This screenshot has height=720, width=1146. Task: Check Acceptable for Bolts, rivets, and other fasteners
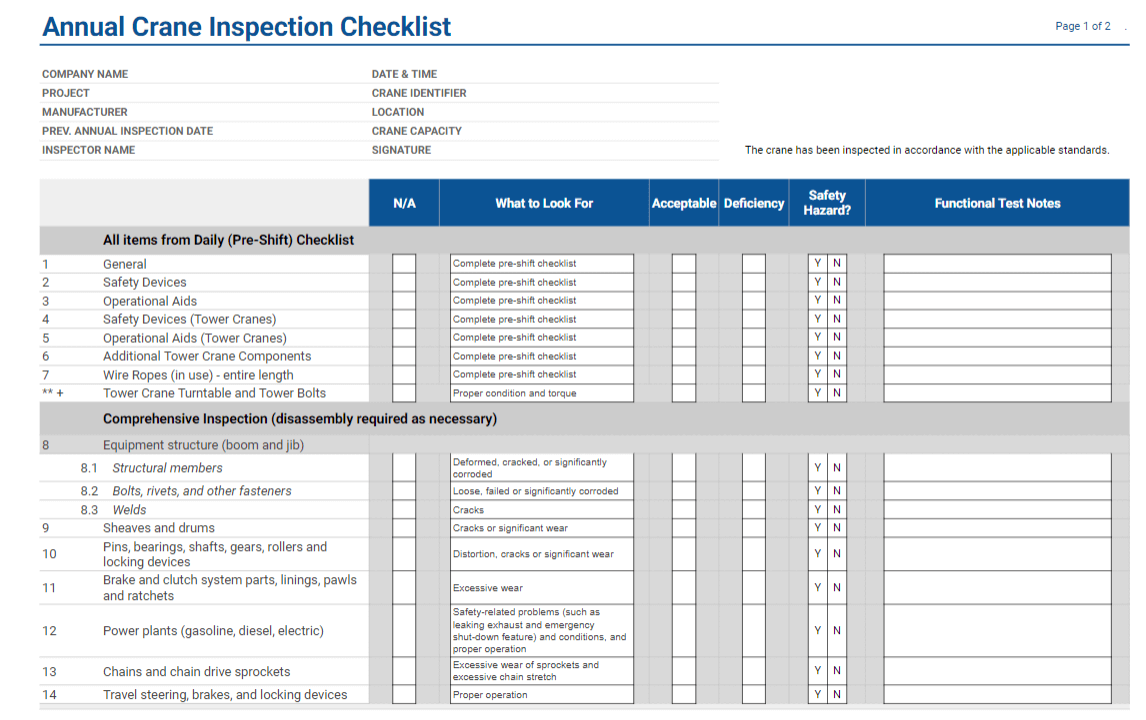click(683, 490)
